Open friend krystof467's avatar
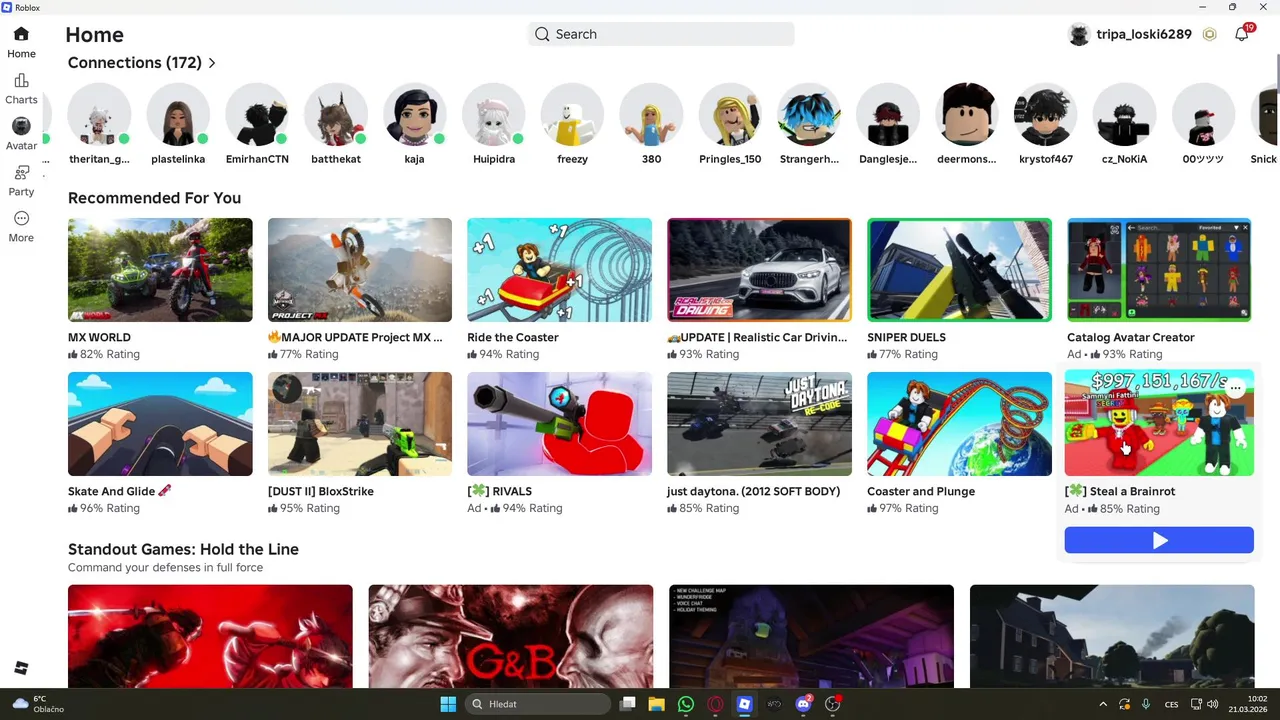This screenshot has width=1280, height=720. (x=1046, y=115)
